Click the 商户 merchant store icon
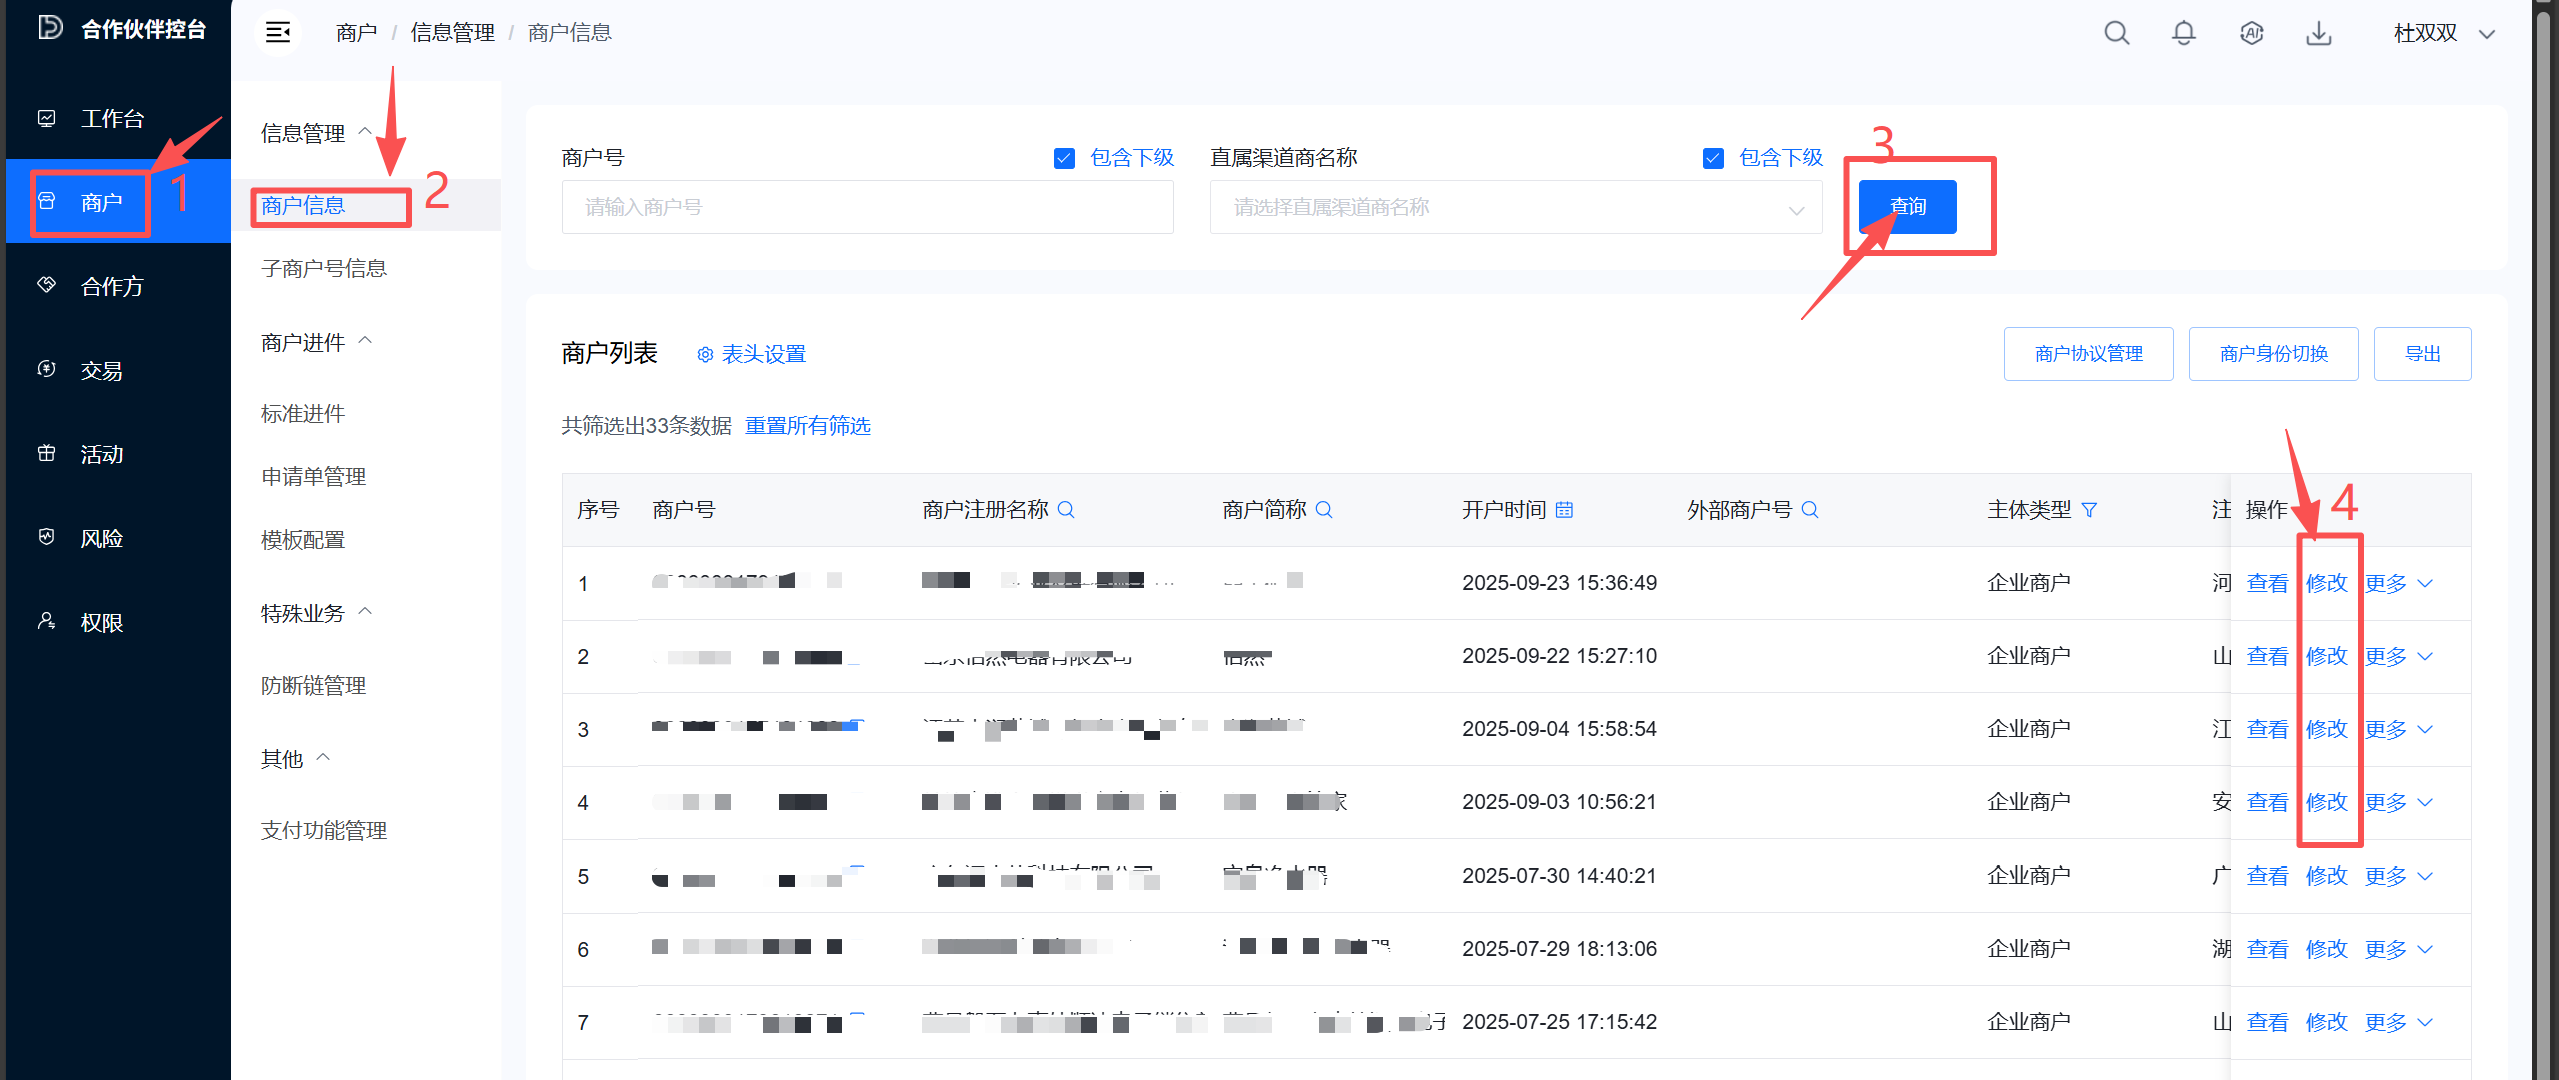Image resolution: width=2559 pixels, height=1080 pixels. [x=46, y=201]
